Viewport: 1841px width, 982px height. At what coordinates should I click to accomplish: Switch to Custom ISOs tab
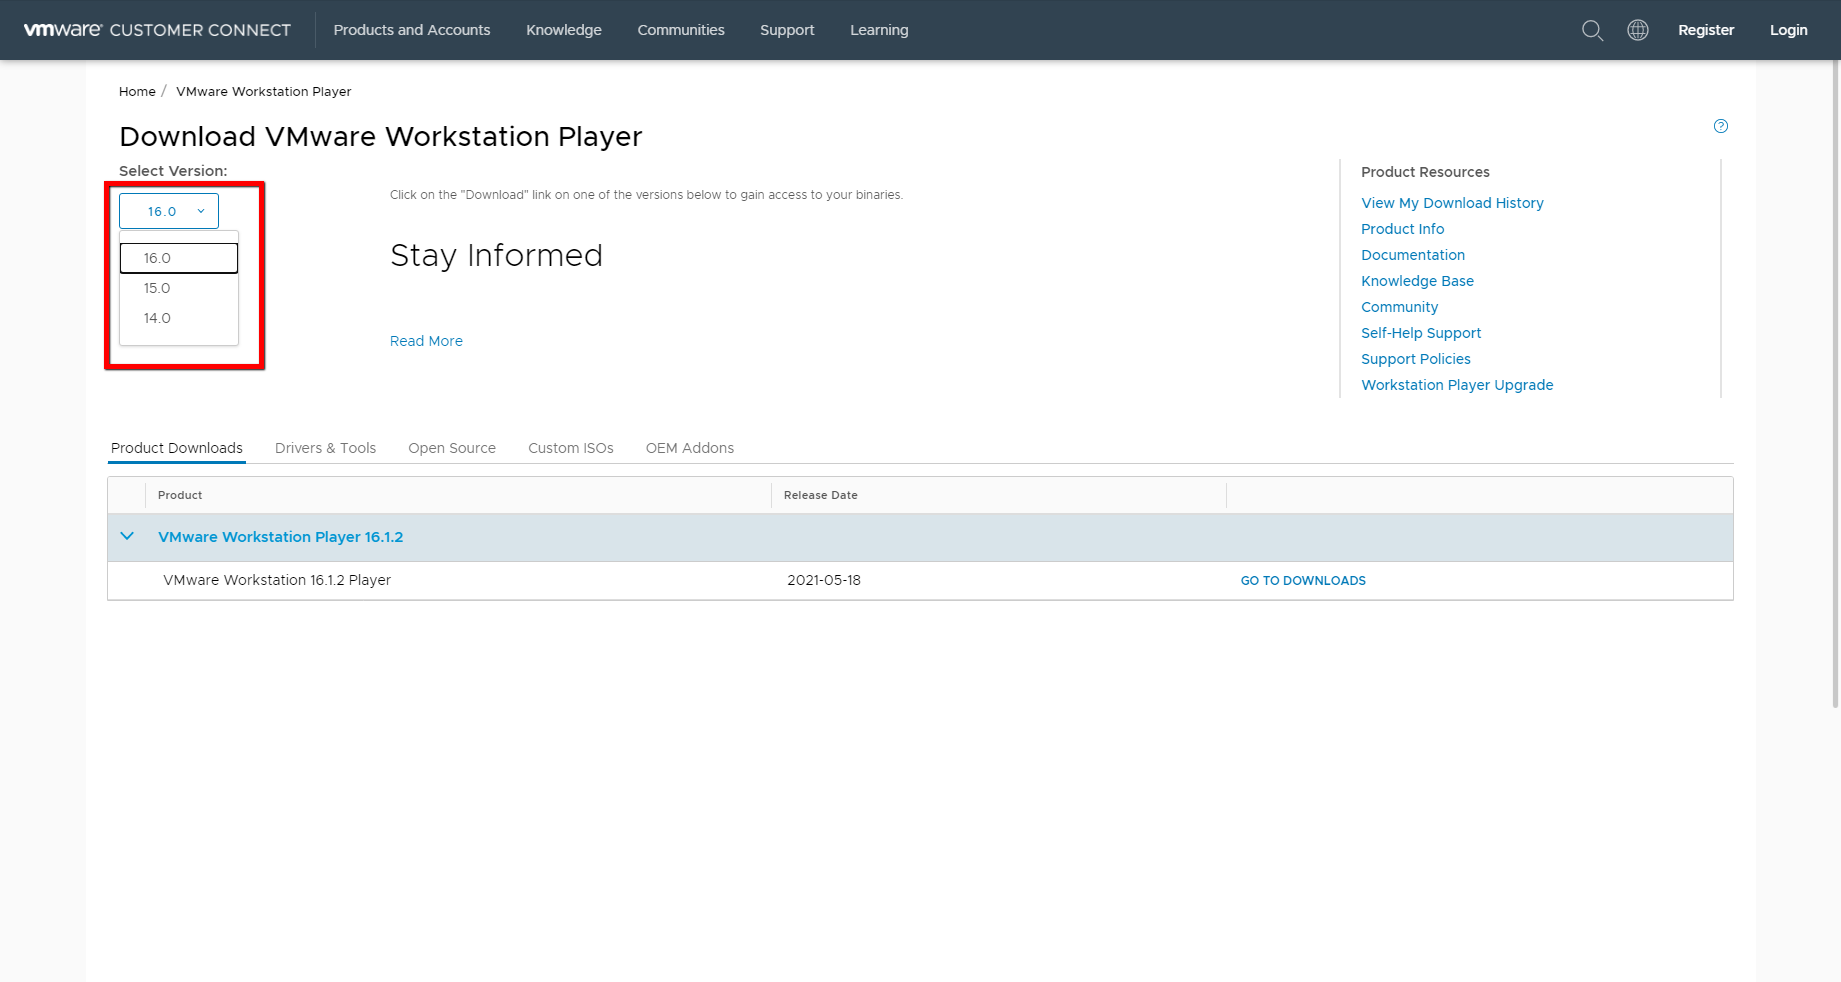[x=571, y=448]
